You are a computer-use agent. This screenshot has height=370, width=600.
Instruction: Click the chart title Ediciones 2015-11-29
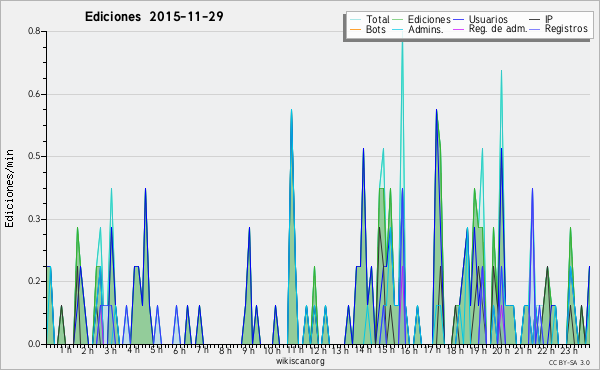click(x=154, y=17)
